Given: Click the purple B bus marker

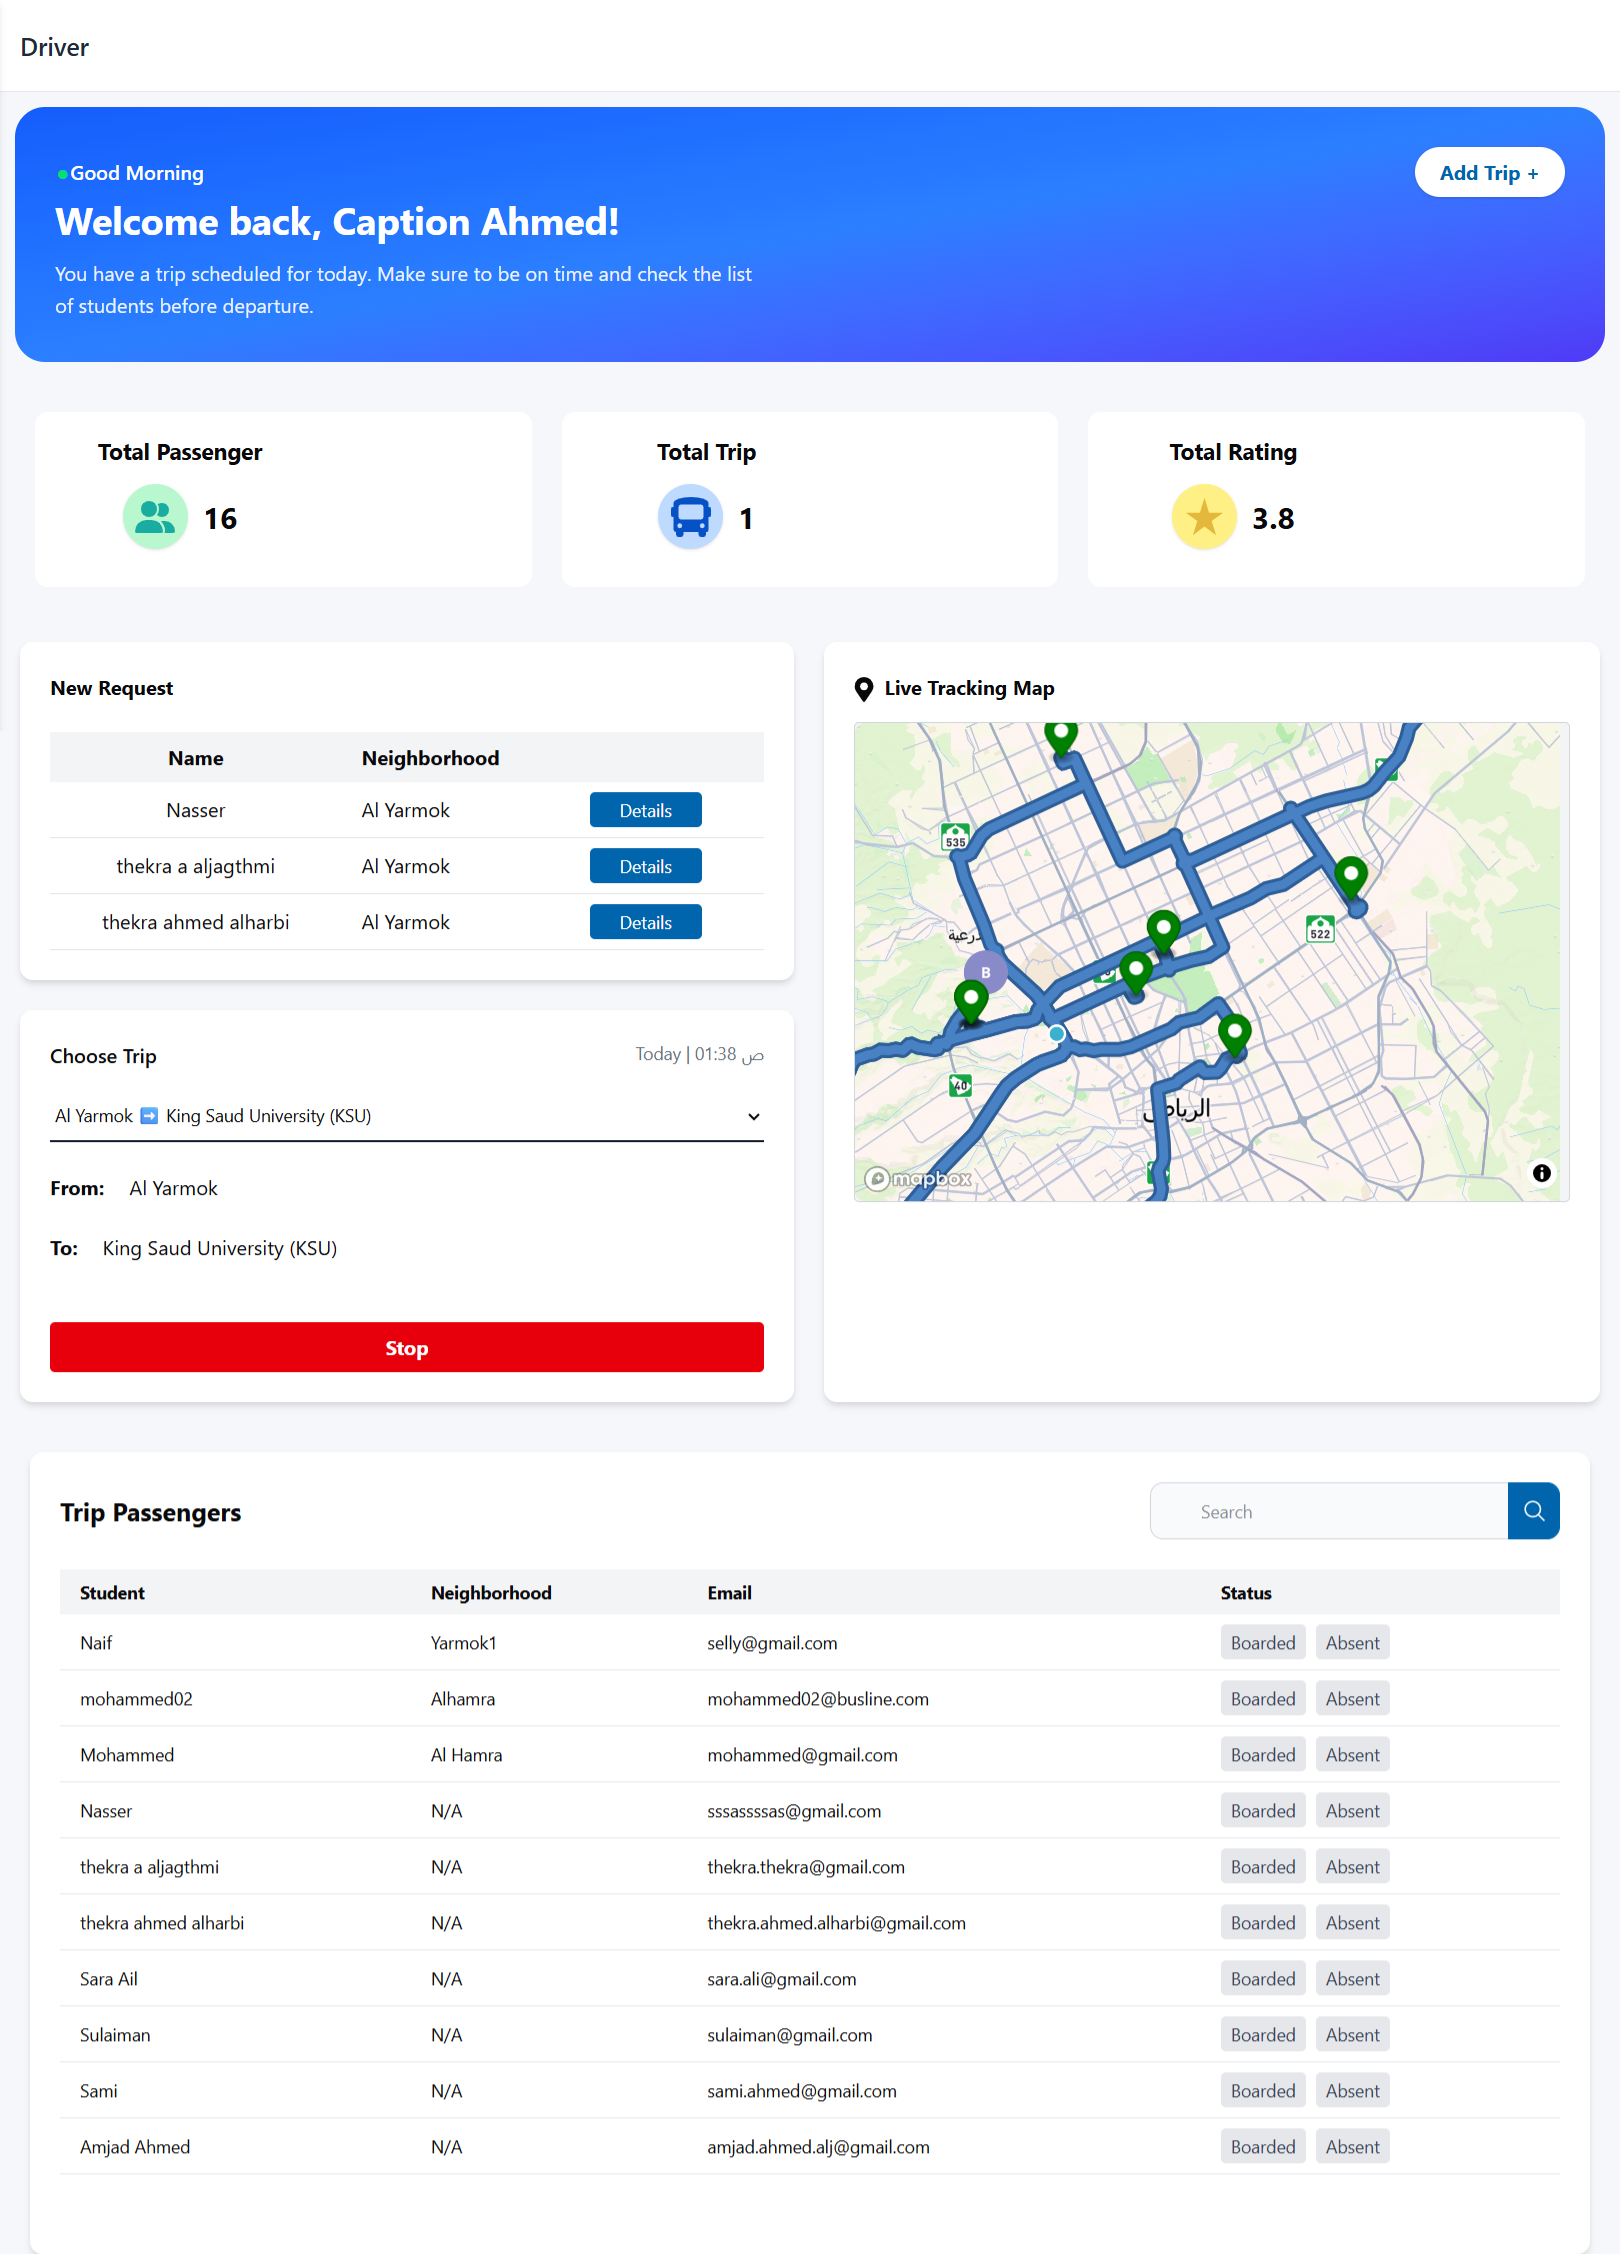Looking at the screenshot, I should 985,972.
